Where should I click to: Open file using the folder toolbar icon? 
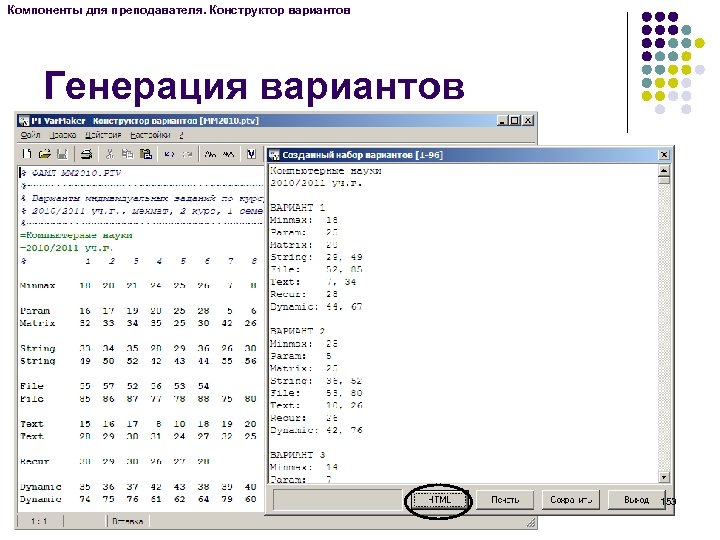(45, 154)
